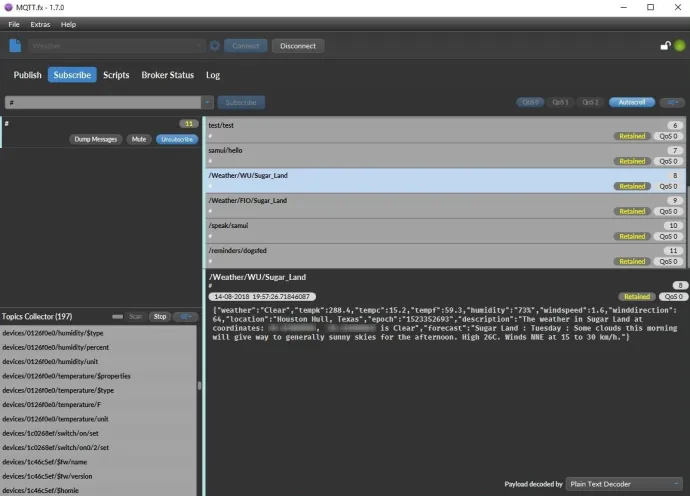Select topic devices/0126f0e0/humidity/unit
Viewport: 690px width, 496px height.
(98, 362)
